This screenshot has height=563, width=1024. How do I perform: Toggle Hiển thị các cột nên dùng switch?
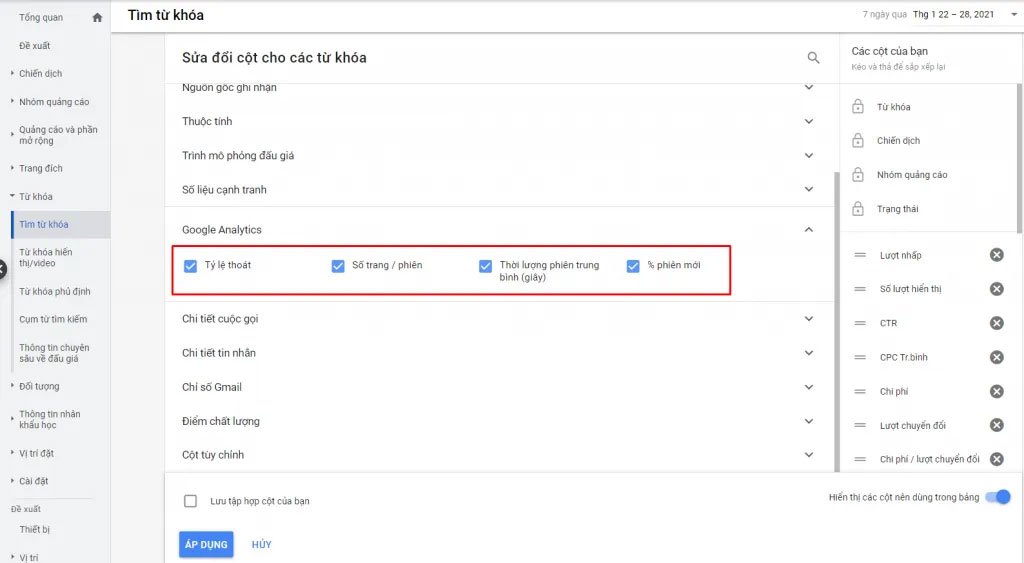point(998,497)
